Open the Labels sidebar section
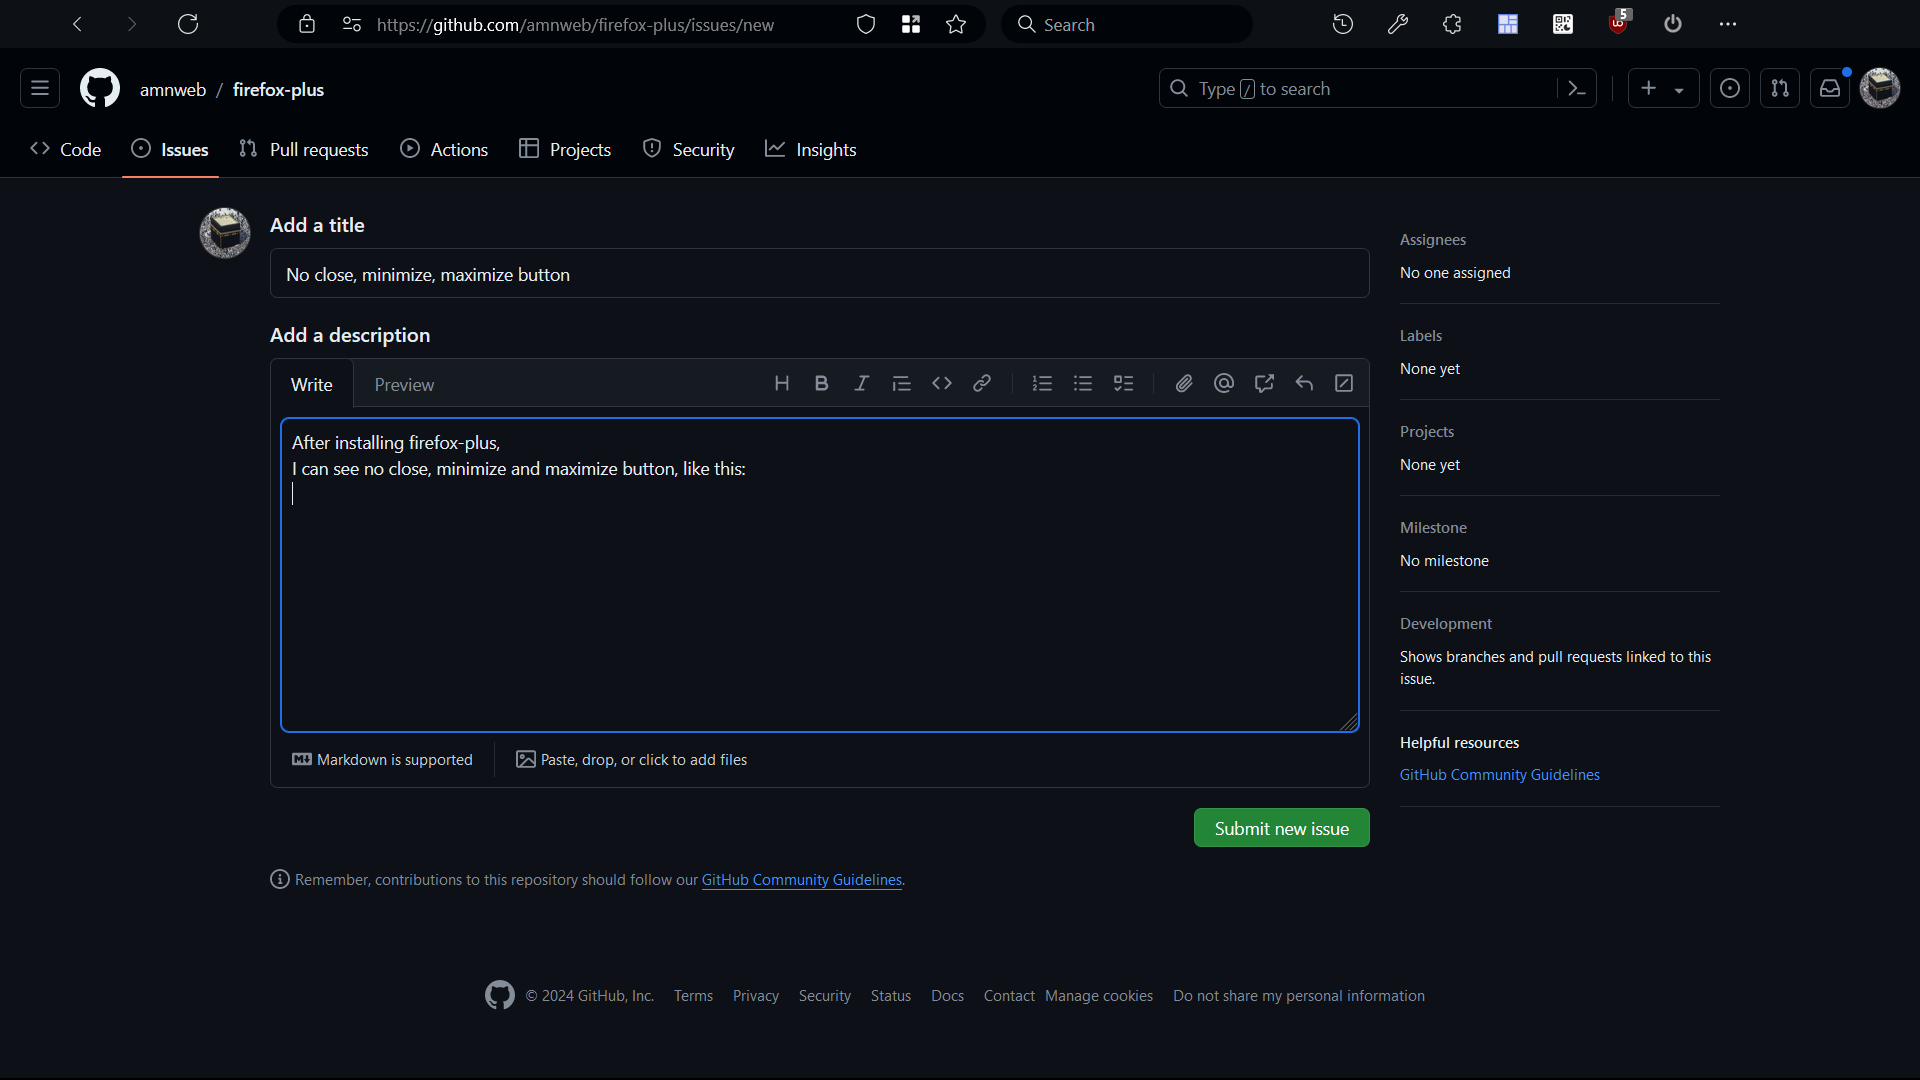Viewport: 1920px width, 1080px height. coord(1420,335)
